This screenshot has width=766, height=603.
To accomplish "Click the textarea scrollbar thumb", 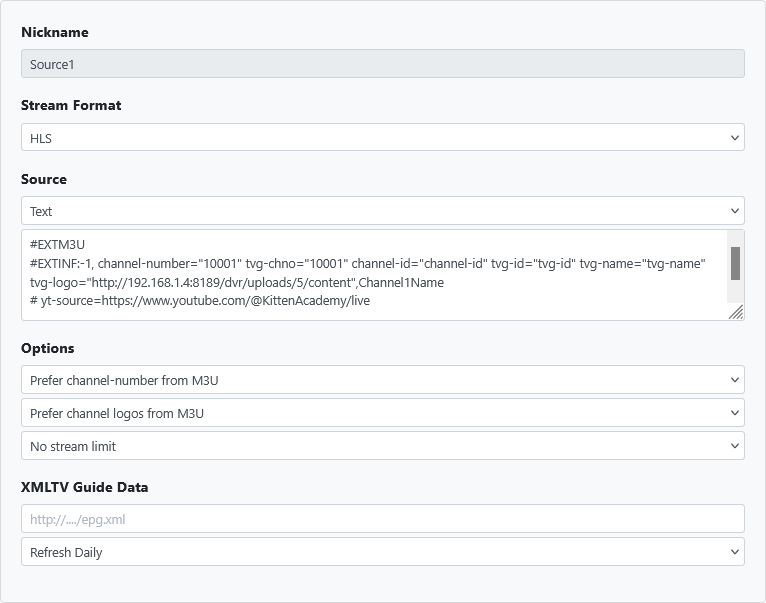I will pos(735,263).
